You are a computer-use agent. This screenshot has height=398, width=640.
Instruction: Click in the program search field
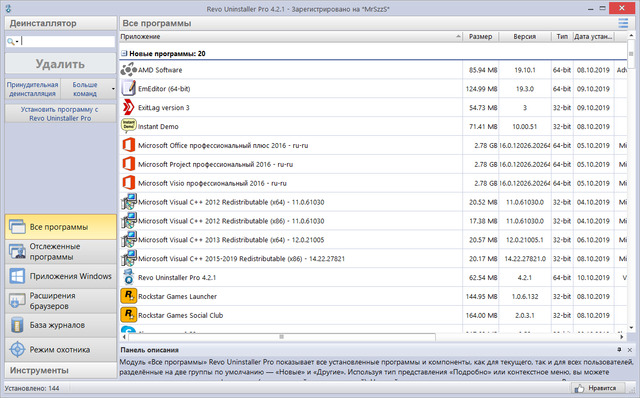coord(67,41)
